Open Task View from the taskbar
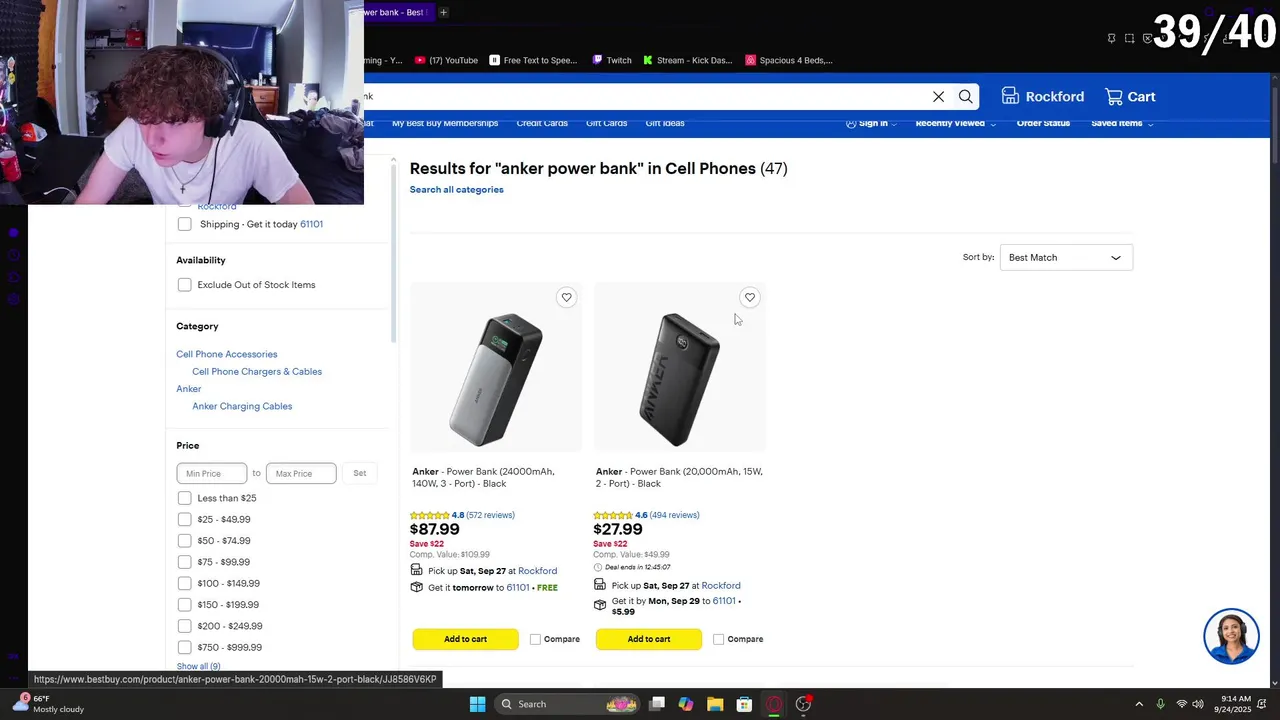Screen dimensions: 1280x720 coord(657,704)
